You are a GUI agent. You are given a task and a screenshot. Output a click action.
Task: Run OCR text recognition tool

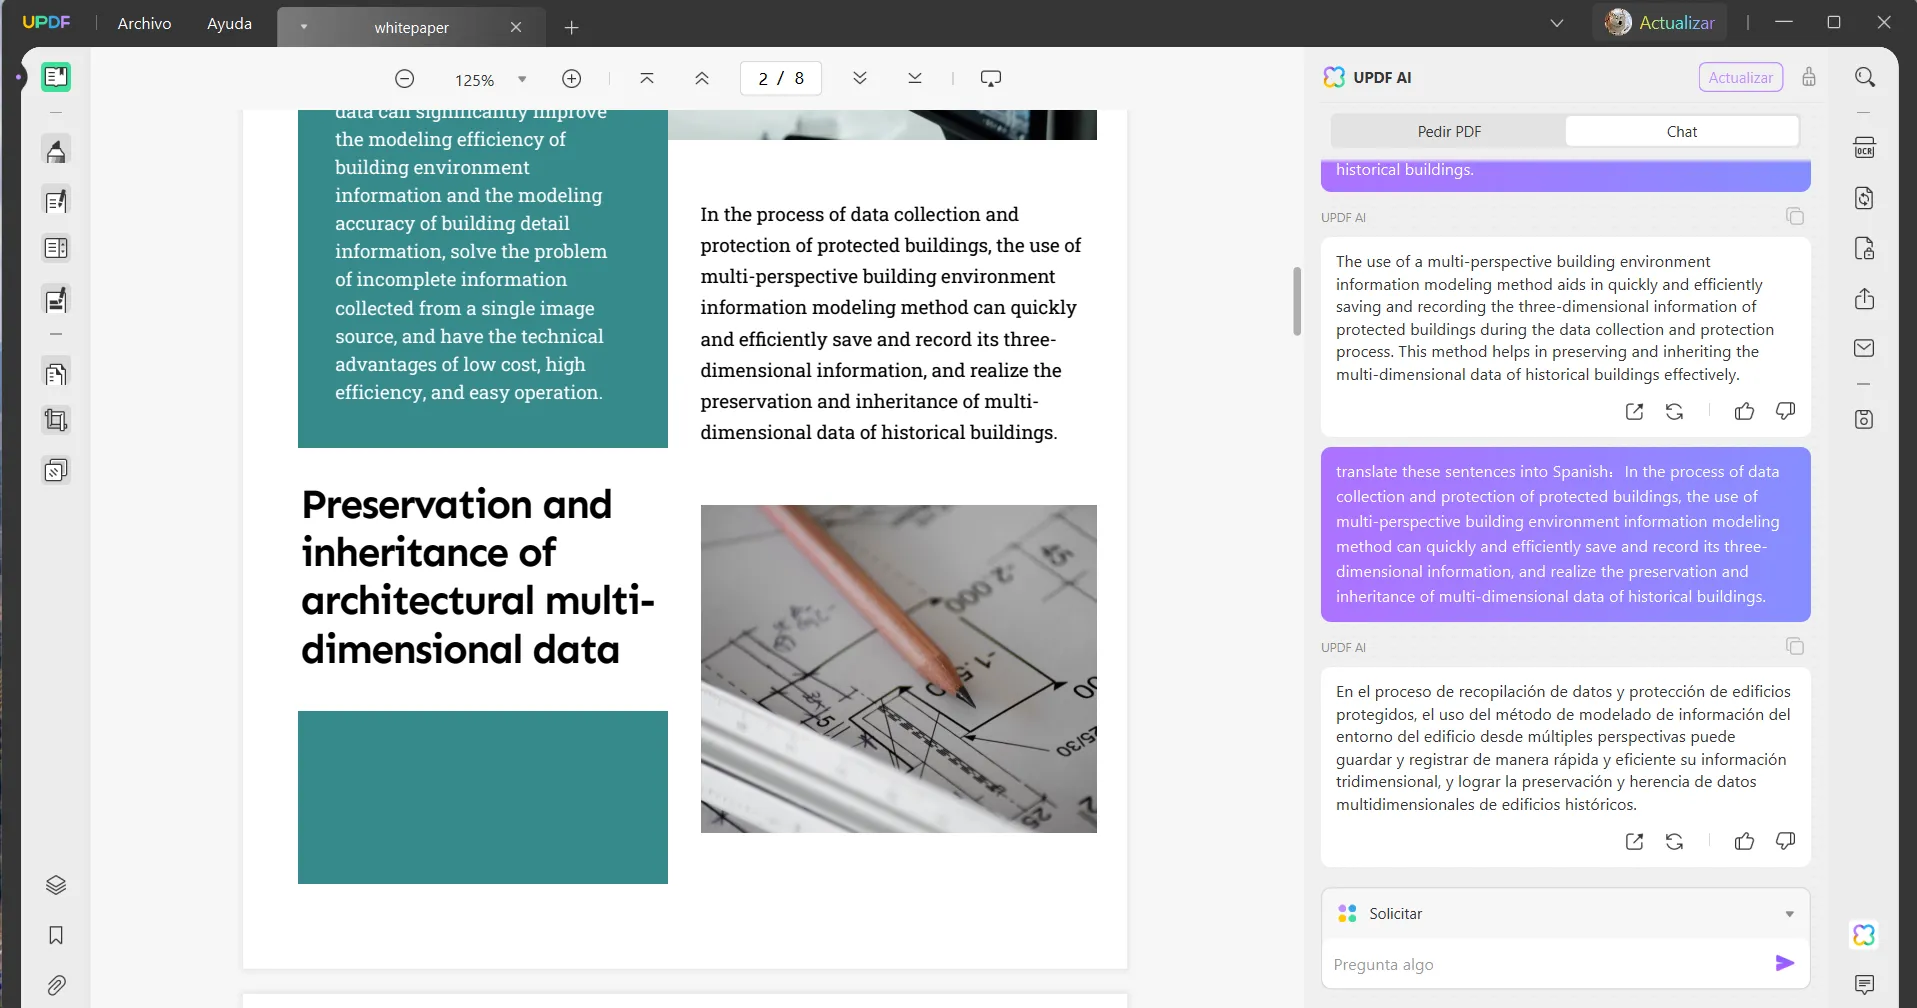coord(1865,148)
